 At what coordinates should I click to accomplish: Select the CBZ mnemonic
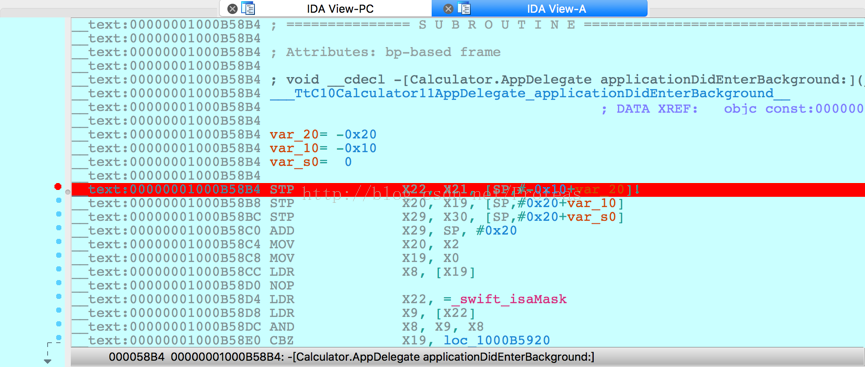coord(282,340)
